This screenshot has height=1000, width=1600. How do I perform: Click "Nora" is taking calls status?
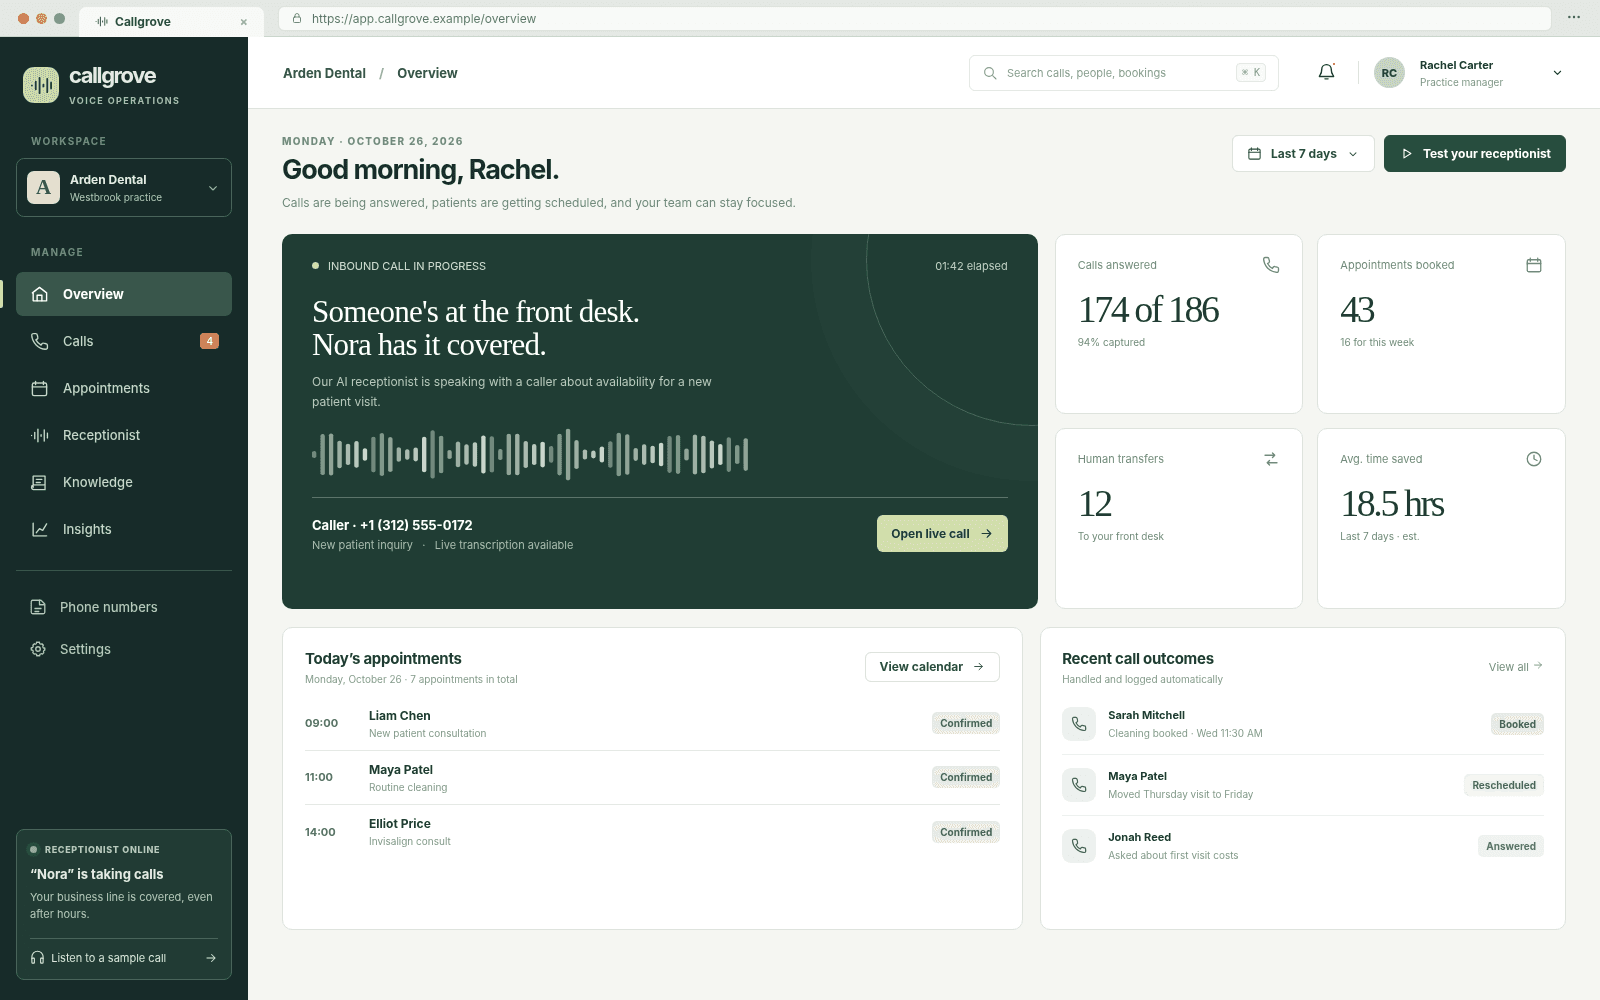97,874
